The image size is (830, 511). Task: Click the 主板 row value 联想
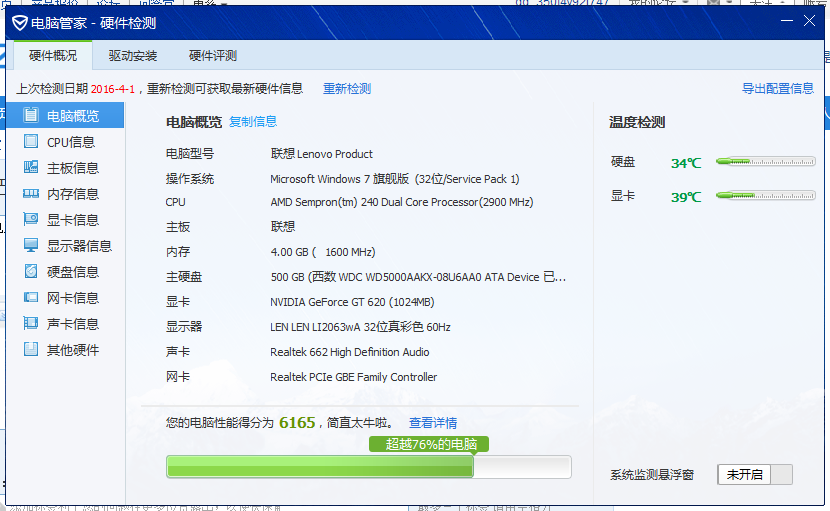pos(283,227)
